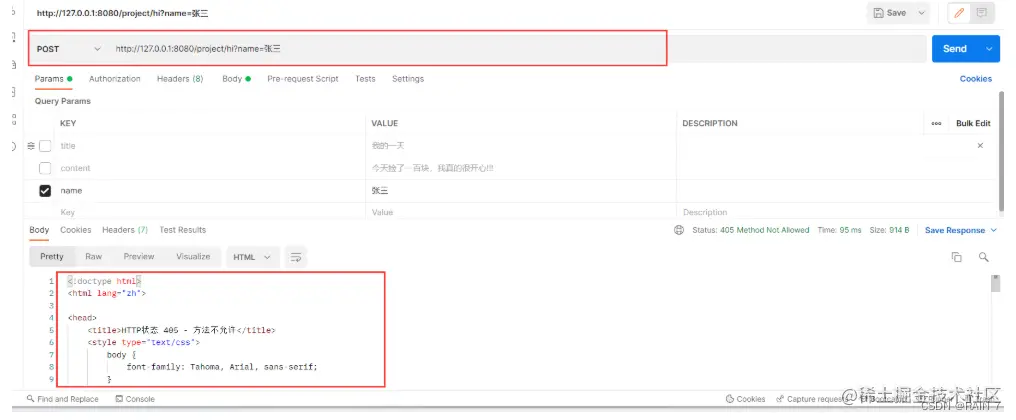Open the Tests tab

365,79
